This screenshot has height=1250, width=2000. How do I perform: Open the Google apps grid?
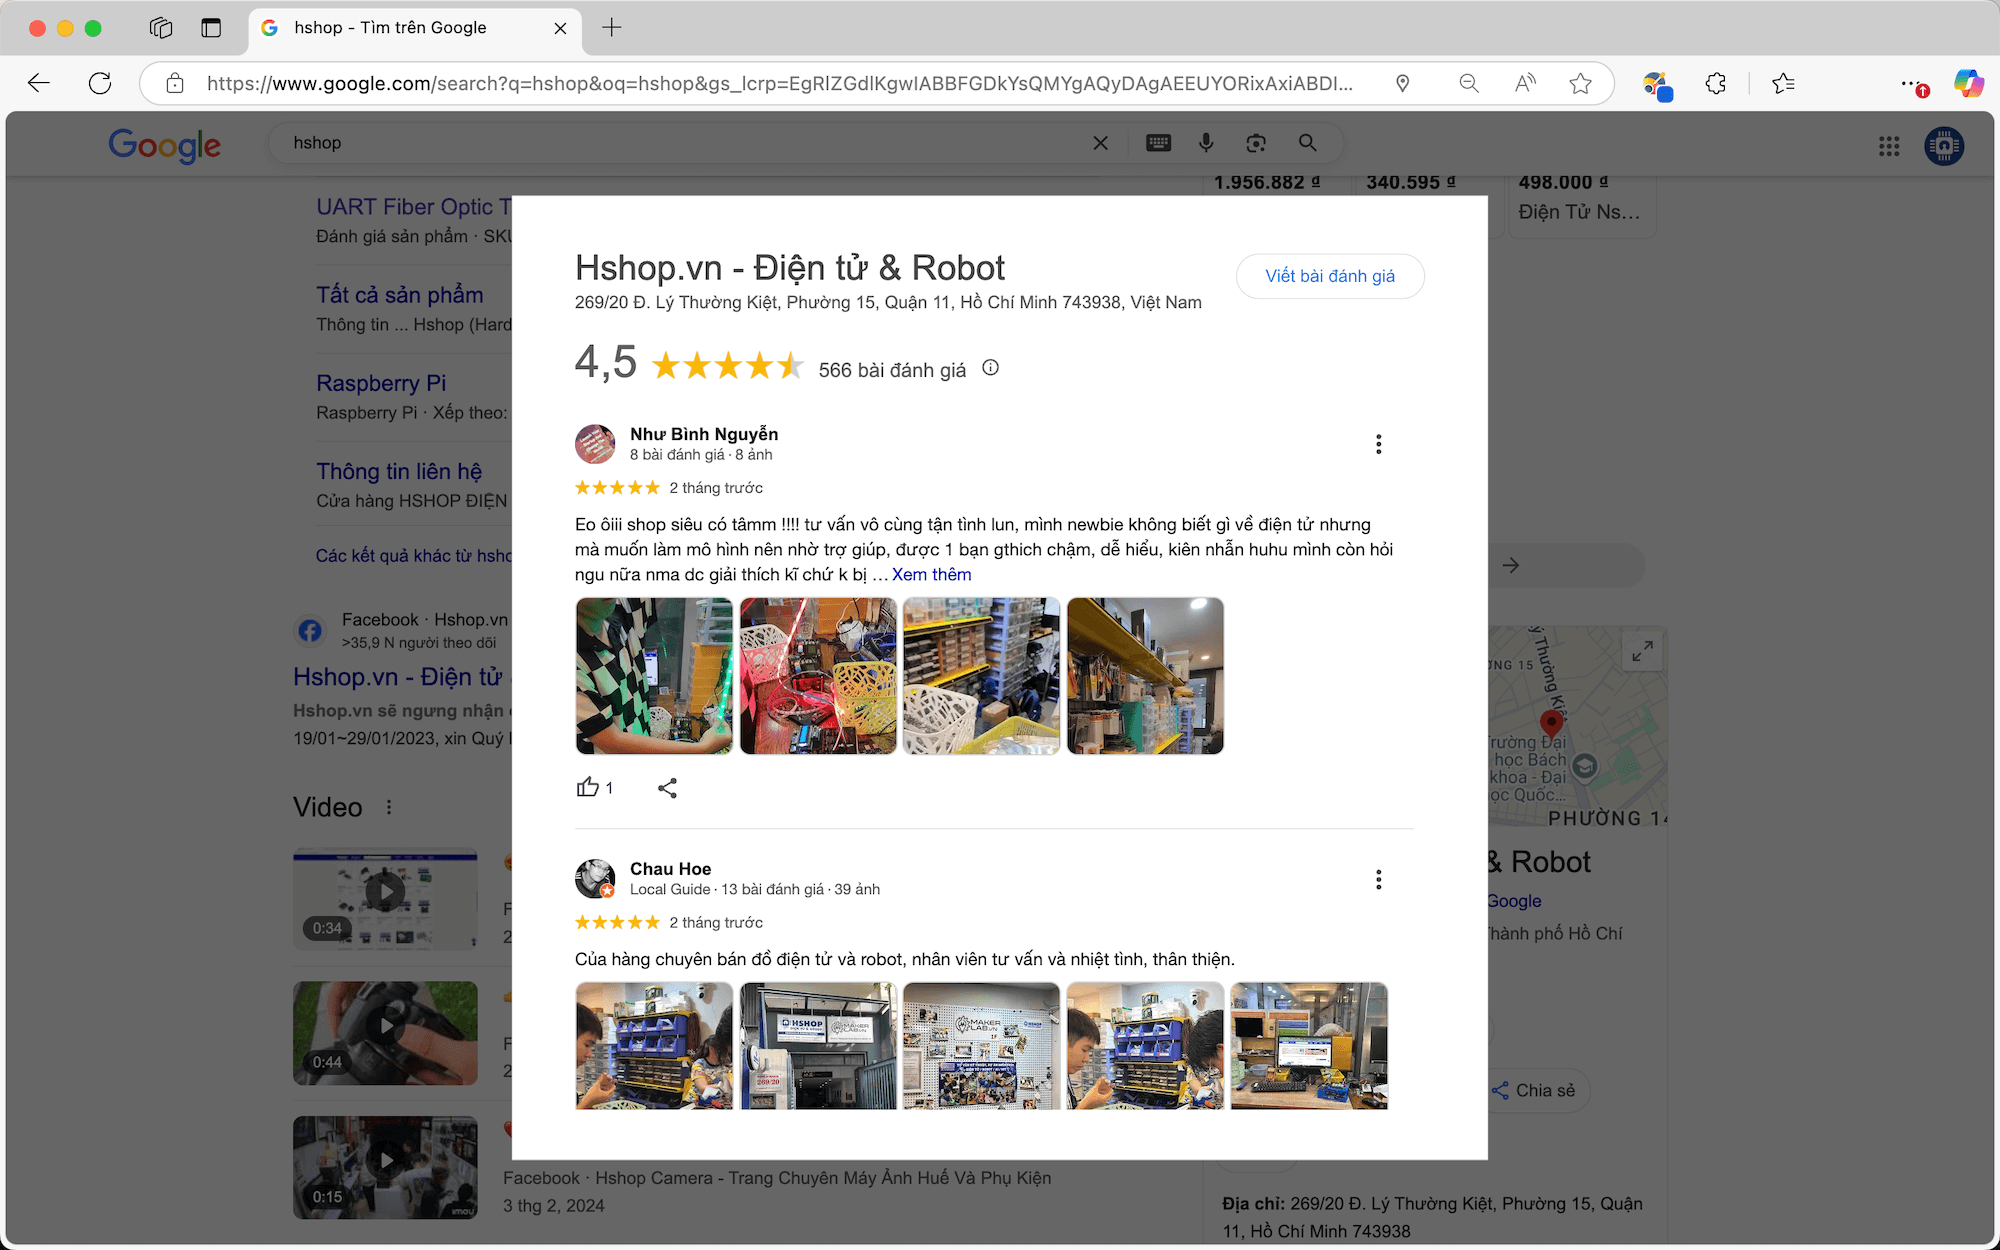[1888, 146]
